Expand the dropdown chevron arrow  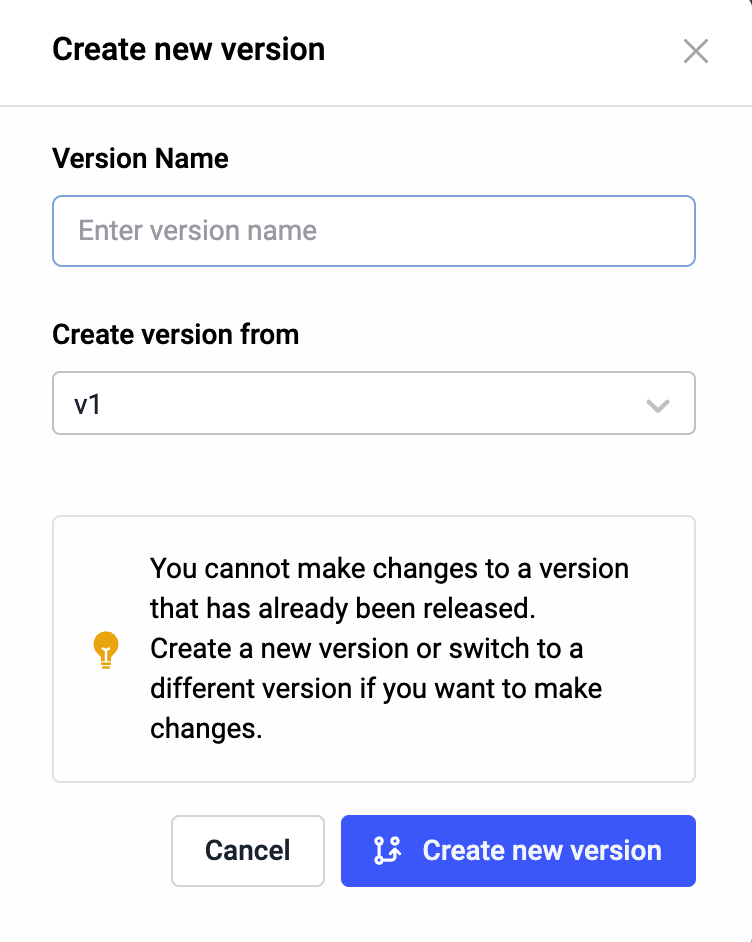pyautogui.click(x=657, y=405)
